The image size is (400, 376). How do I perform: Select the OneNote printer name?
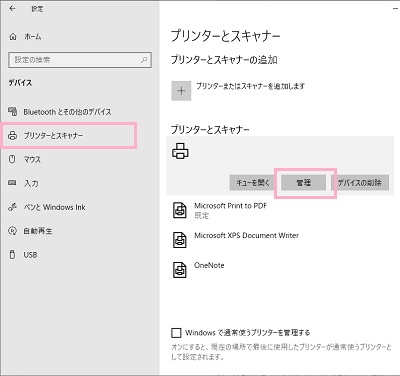(x=209, y=265)
